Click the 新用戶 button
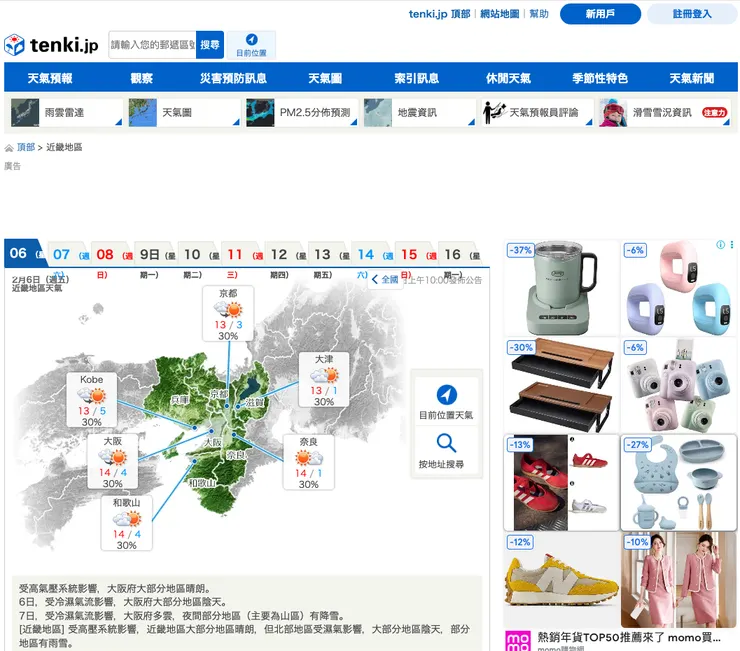This screenshot has width=740, height=651. point(600,14)
